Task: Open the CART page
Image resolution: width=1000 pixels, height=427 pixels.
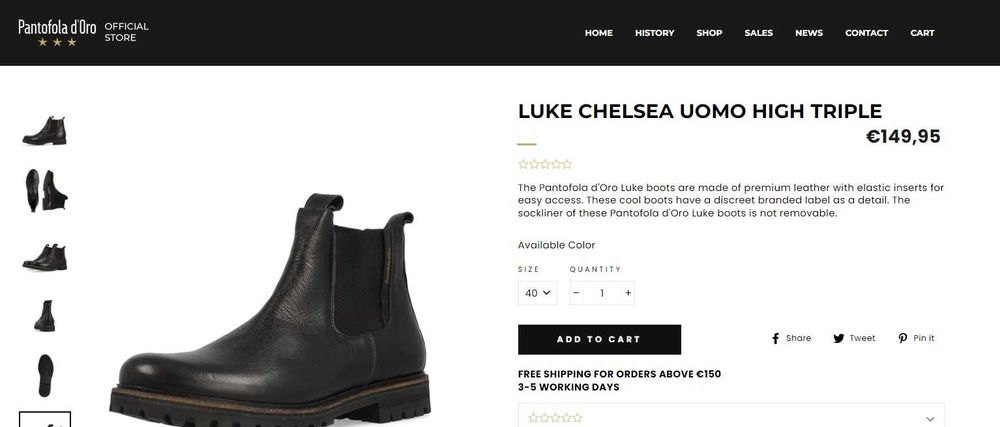Action: click(922, 33)
